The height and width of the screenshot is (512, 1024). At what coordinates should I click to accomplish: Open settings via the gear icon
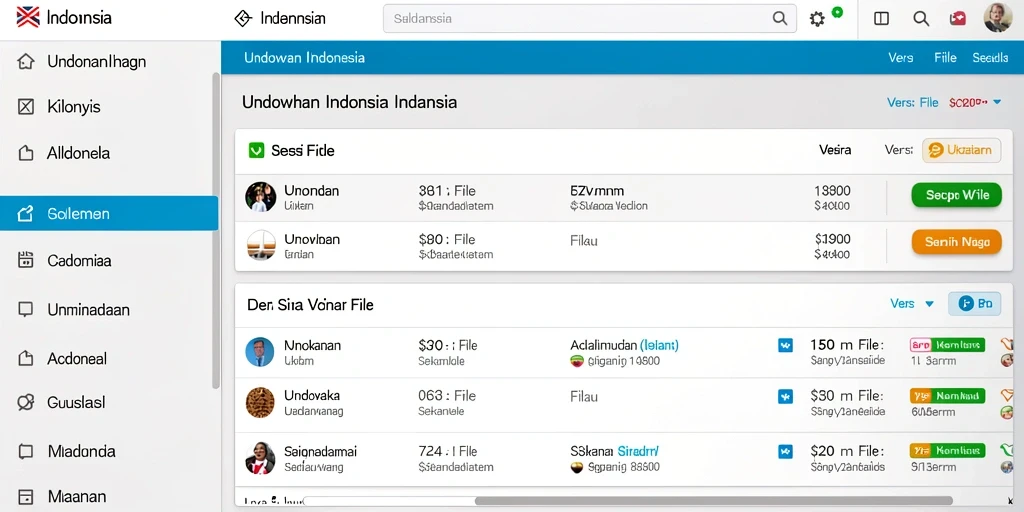817,19
